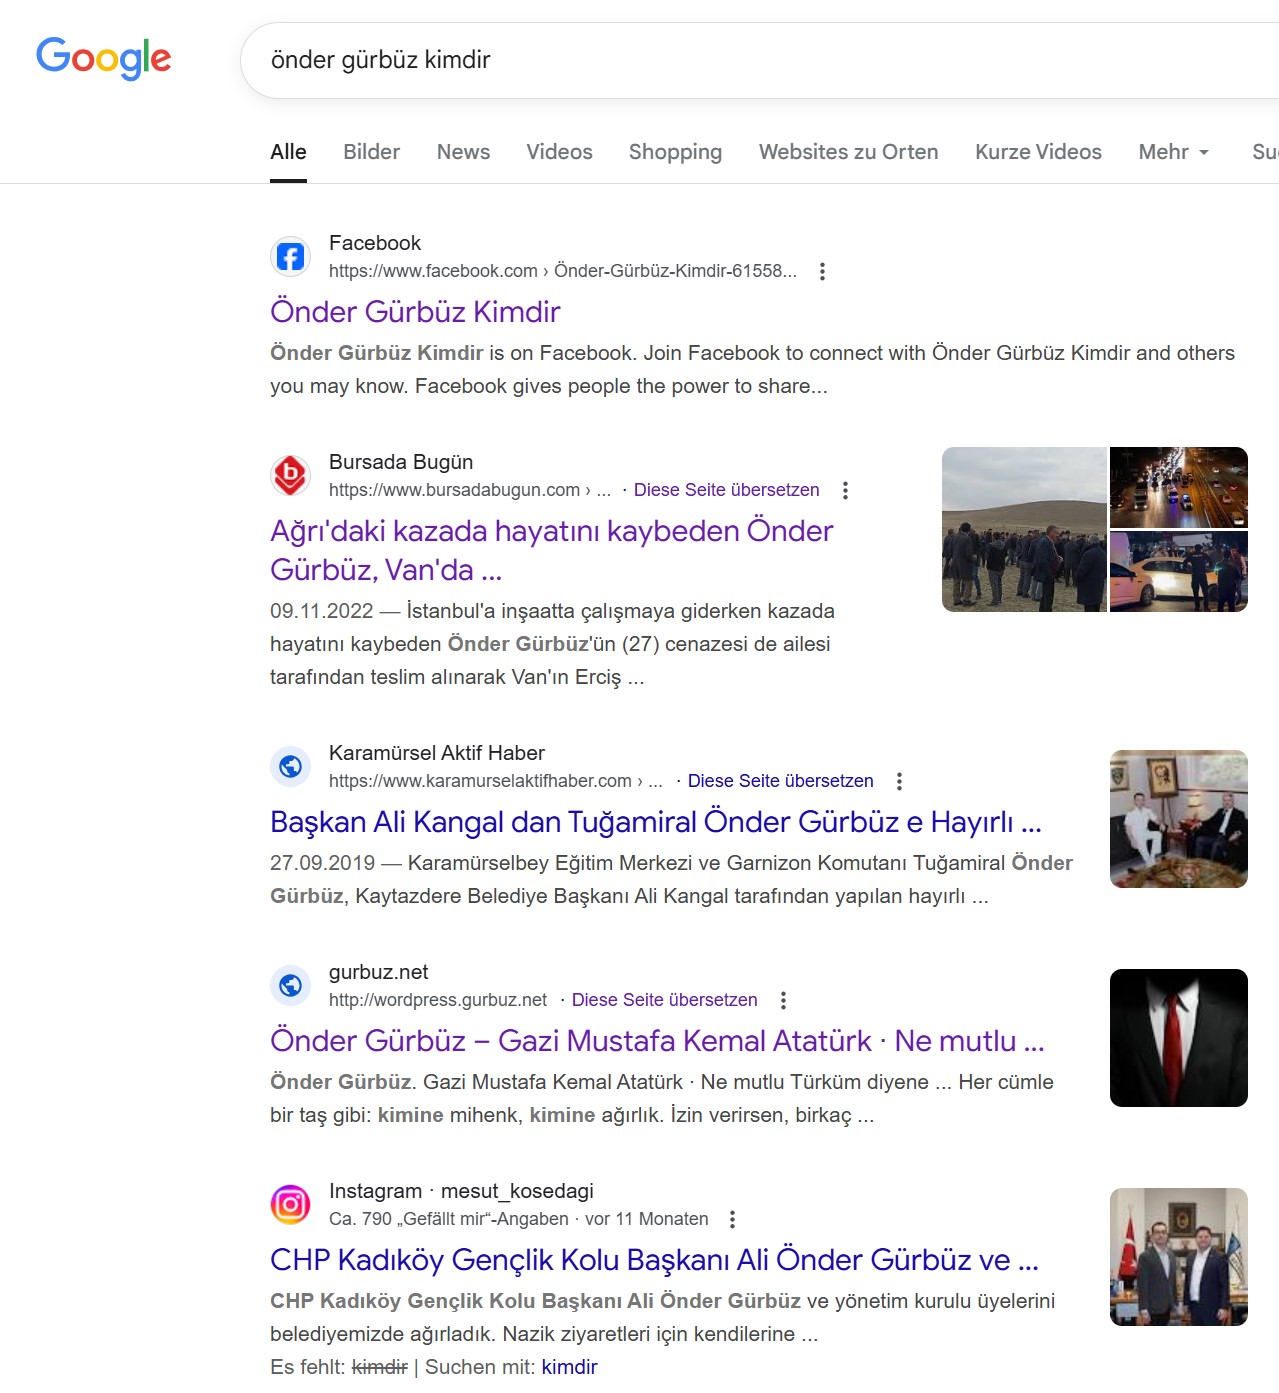
Task: Switch to the Bilder tab
Action: pyautogui.click(x=371, y=152)
